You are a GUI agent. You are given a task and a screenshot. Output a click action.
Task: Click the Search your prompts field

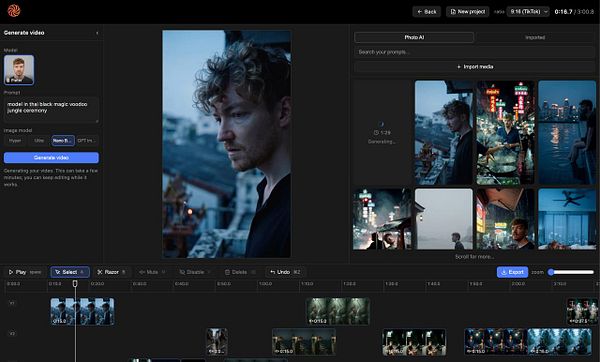(x=474, y=52)
